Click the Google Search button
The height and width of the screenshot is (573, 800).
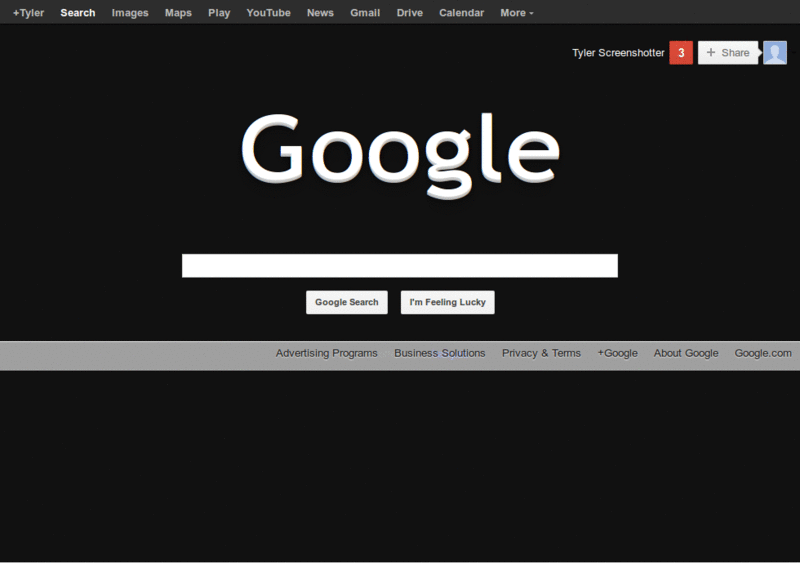point(346,302)
